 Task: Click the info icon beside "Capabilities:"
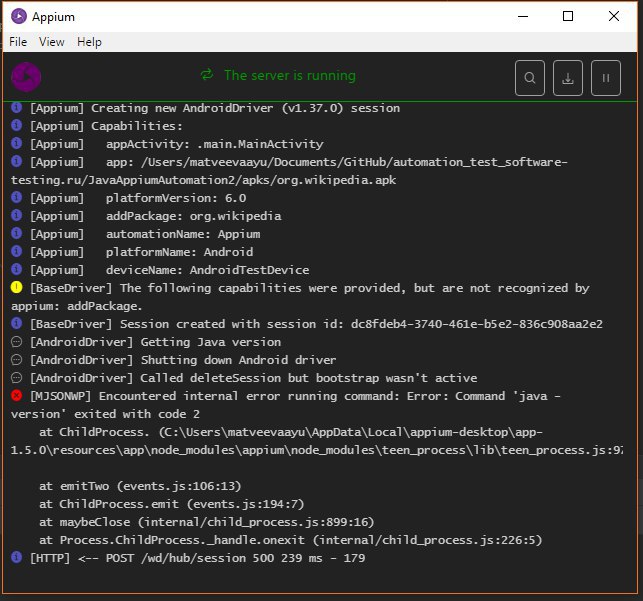point(16,125)
